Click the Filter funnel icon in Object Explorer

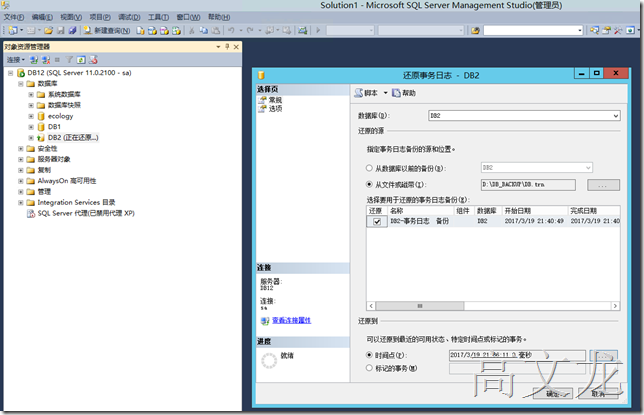pos(69,60)
